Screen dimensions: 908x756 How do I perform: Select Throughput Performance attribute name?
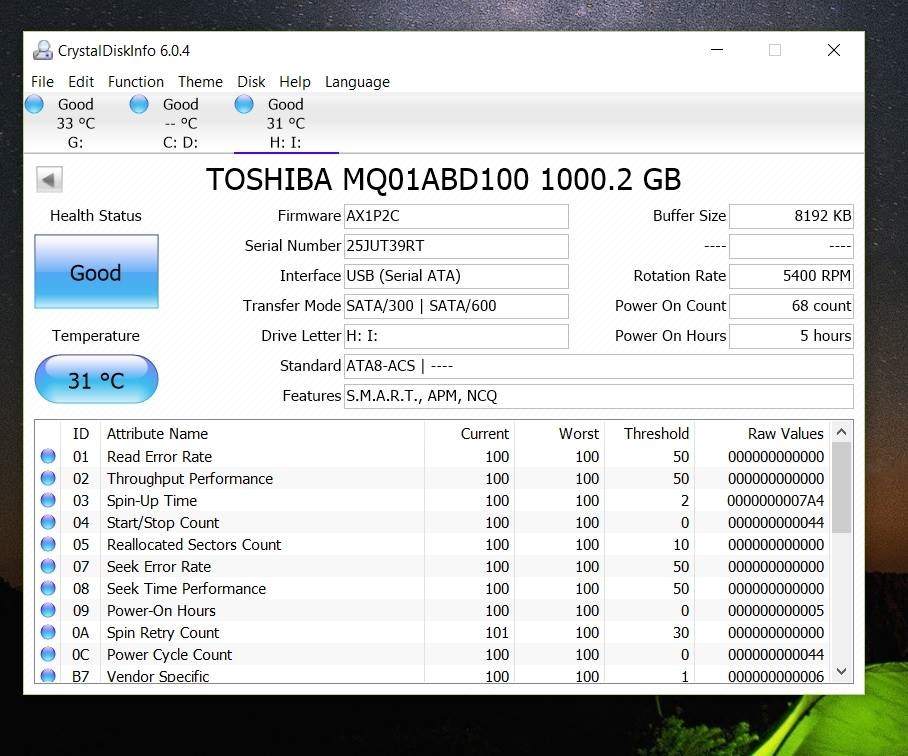pyautogui.click(x=189, y=479)
